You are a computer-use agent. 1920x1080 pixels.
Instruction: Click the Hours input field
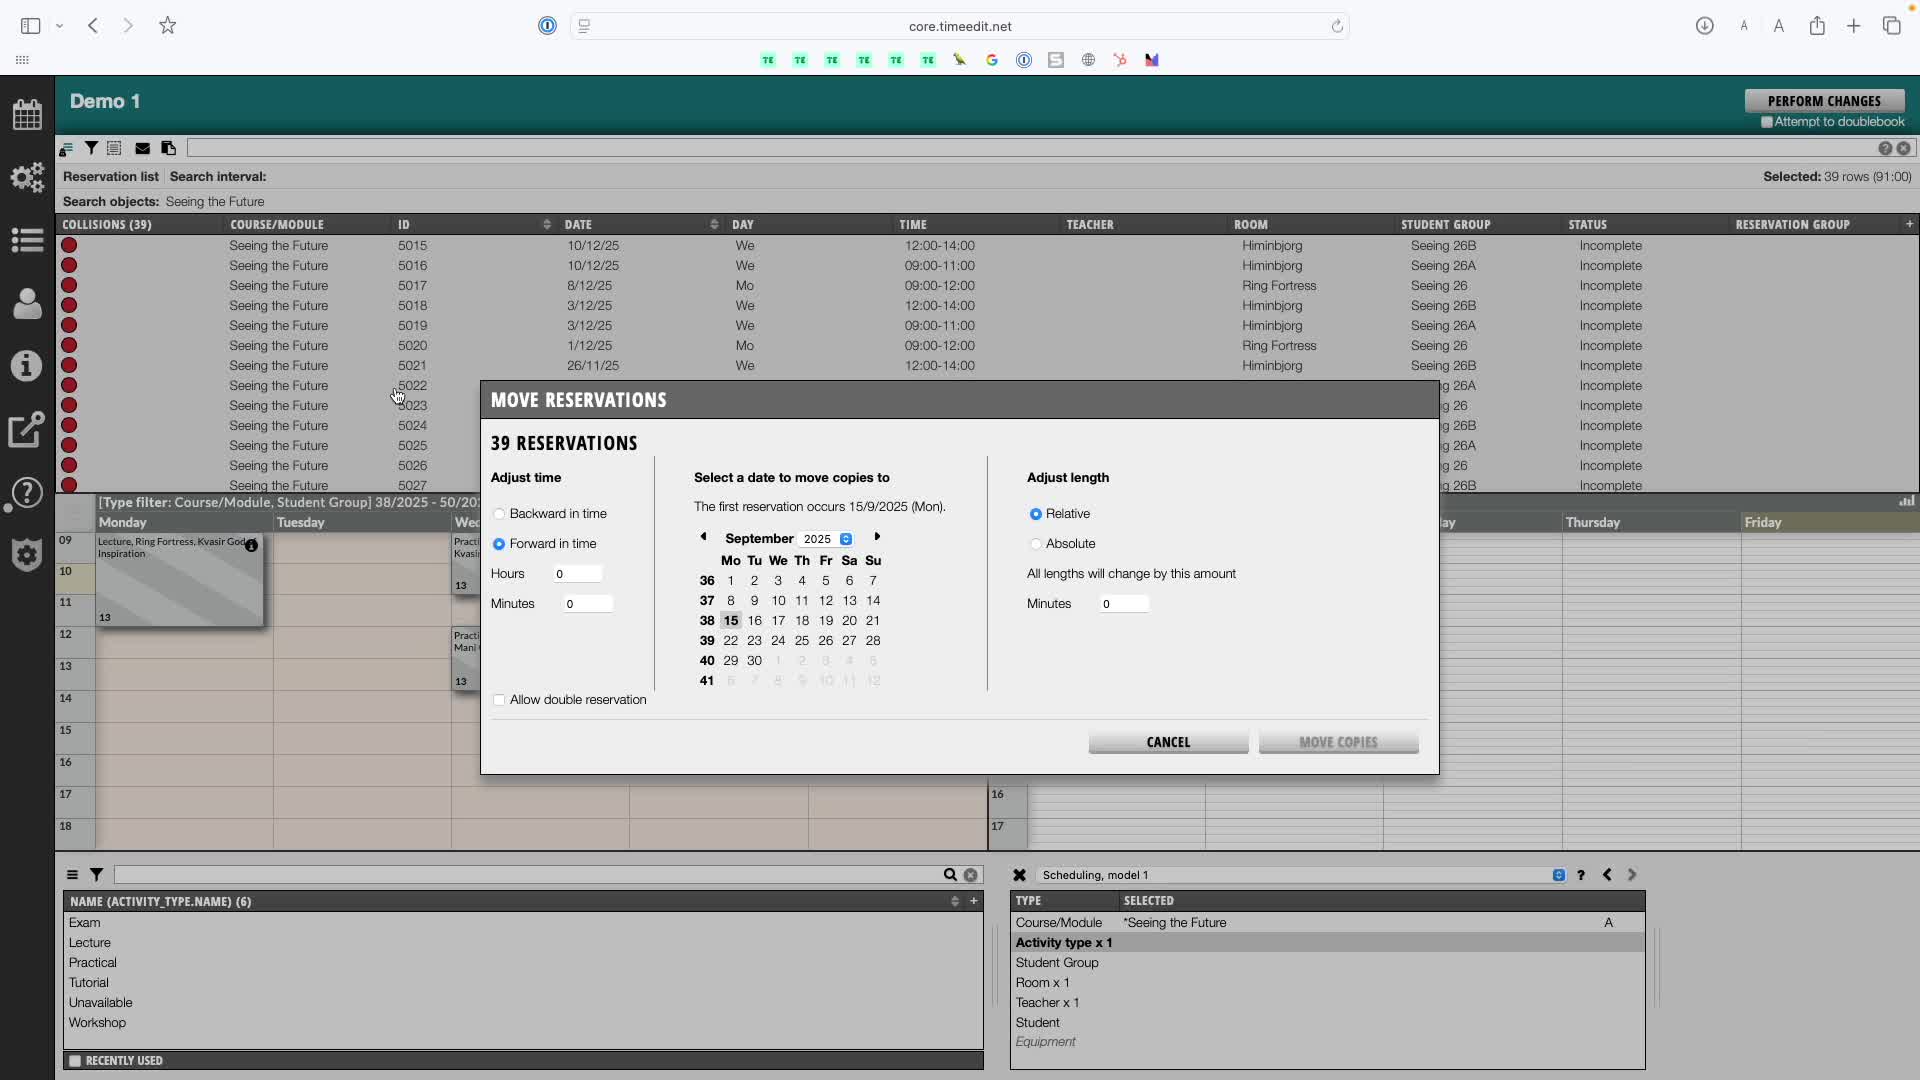578,574
